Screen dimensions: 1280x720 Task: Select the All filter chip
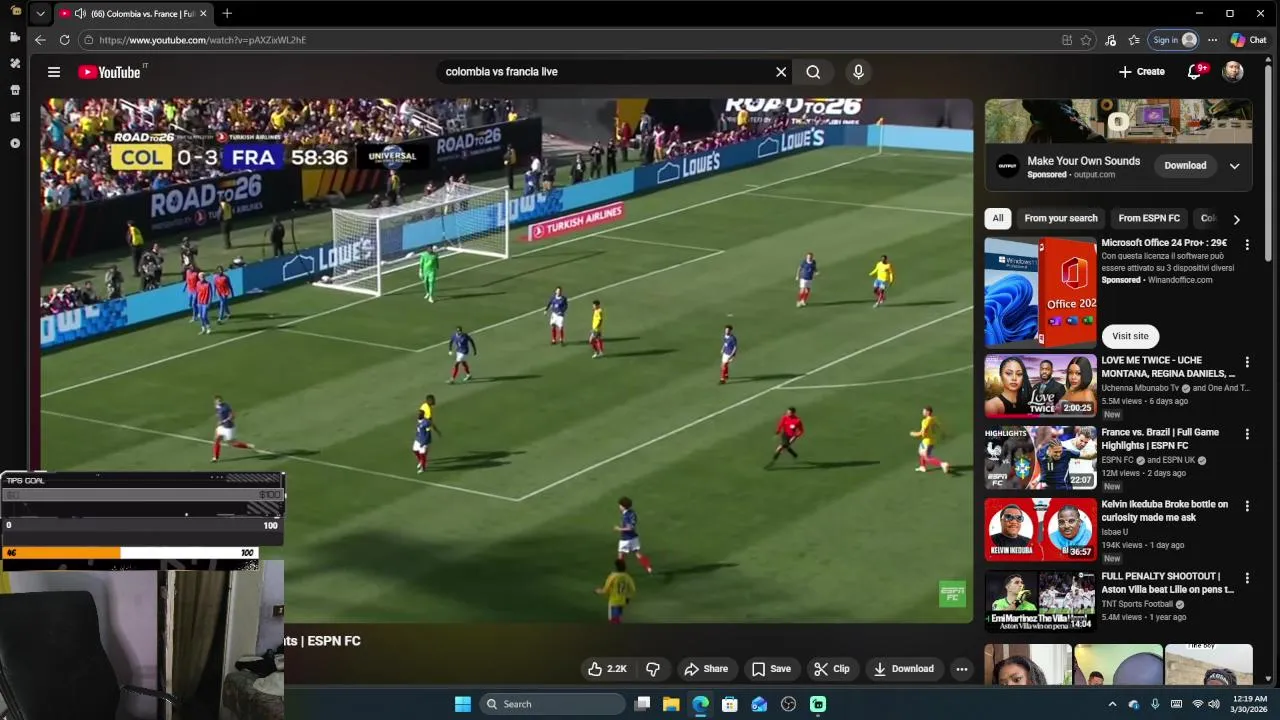[998, 218]
